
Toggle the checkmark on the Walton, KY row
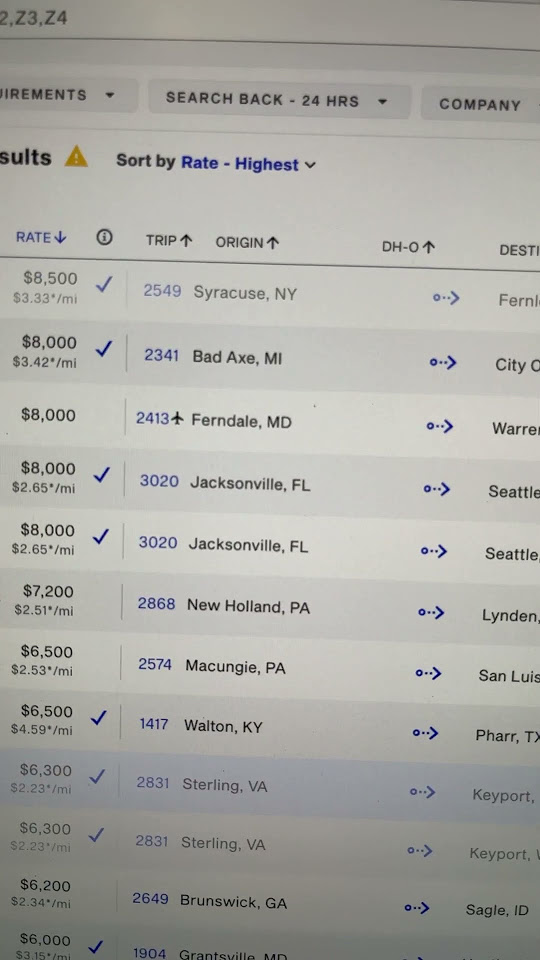(x=98, y=718)
